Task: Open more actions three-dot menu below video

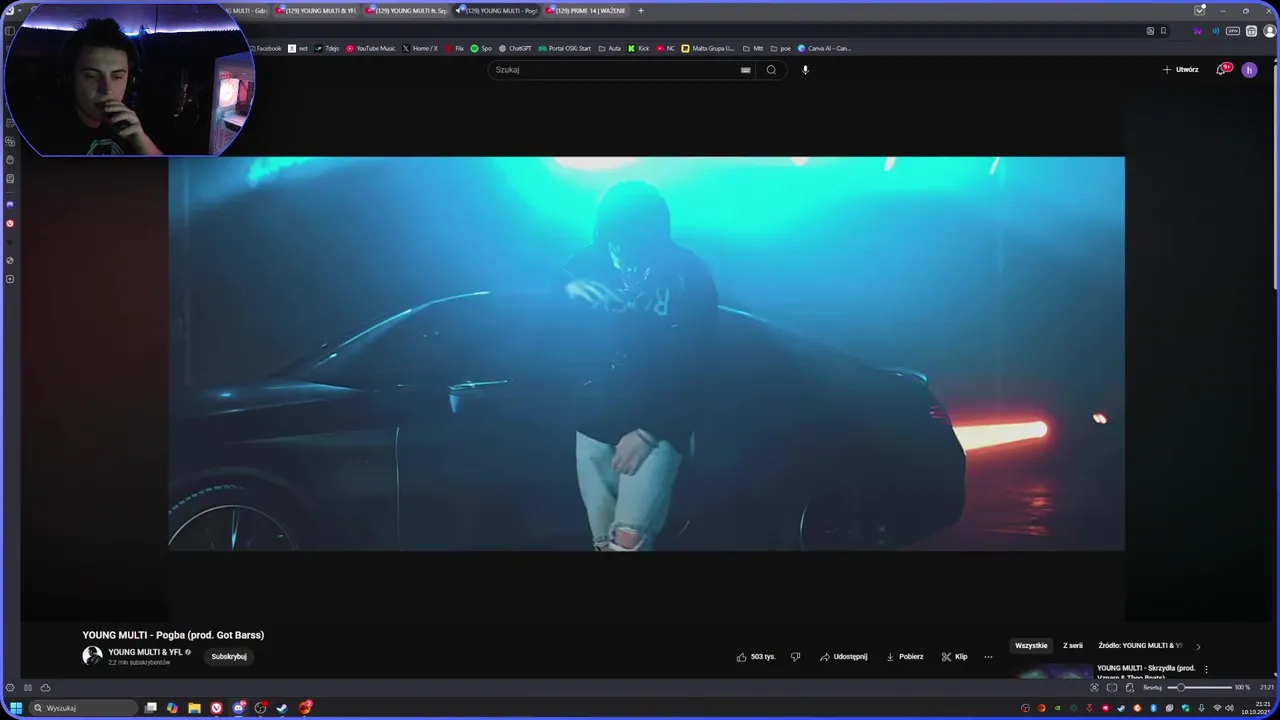Action: point(988,657)
